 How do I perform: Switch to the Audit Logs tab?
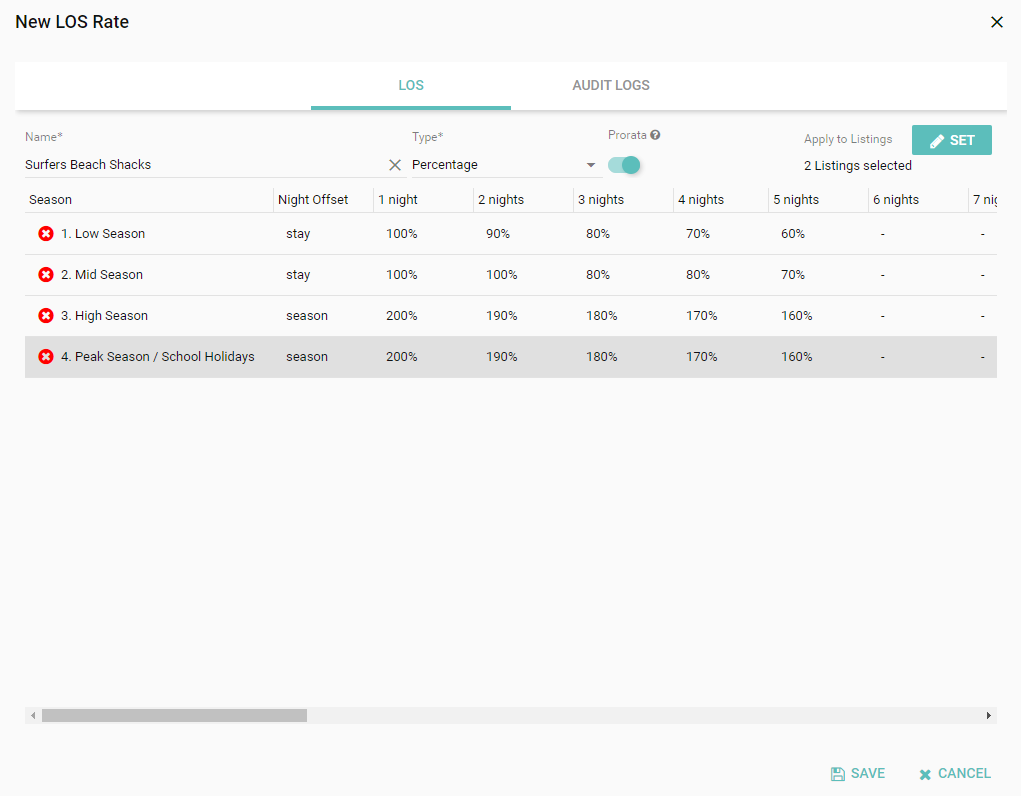click(611, 86)
